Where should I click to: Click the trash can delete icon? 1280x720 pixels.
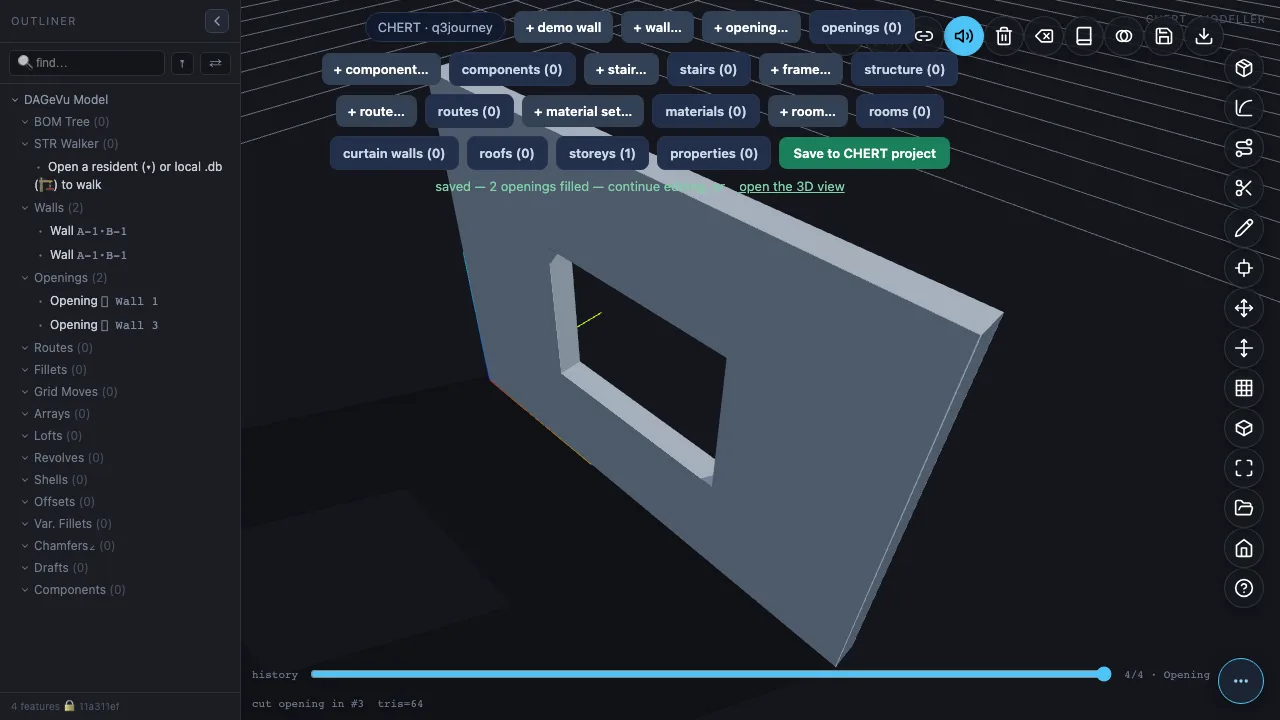click(1004, 36)
